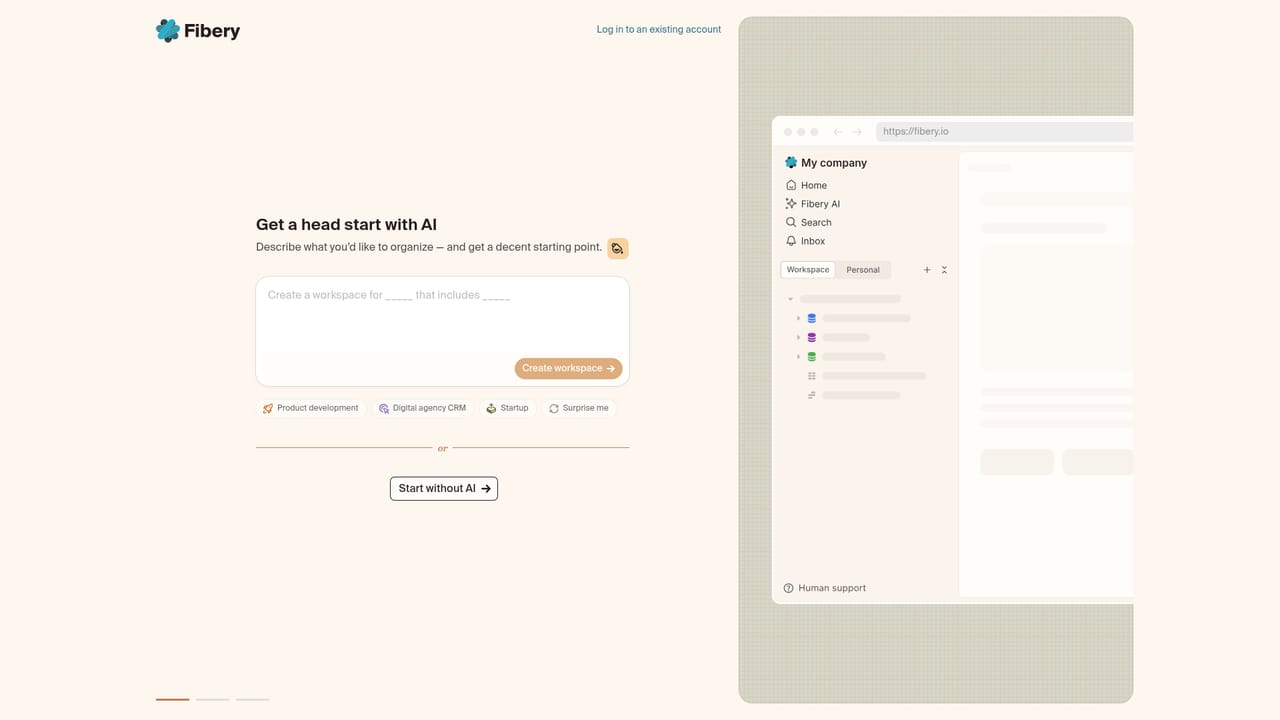
Task: Click the plus icon next to Personal tab
Action: click(x=927, y=270)
